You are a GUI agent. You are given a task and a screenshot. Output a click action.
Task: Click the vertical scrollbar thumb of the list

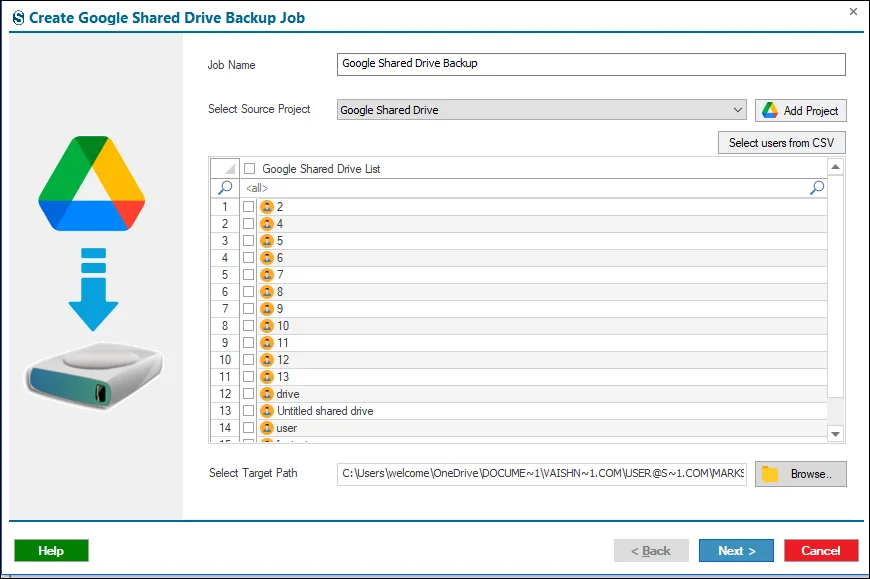click(x=835, y=286)
